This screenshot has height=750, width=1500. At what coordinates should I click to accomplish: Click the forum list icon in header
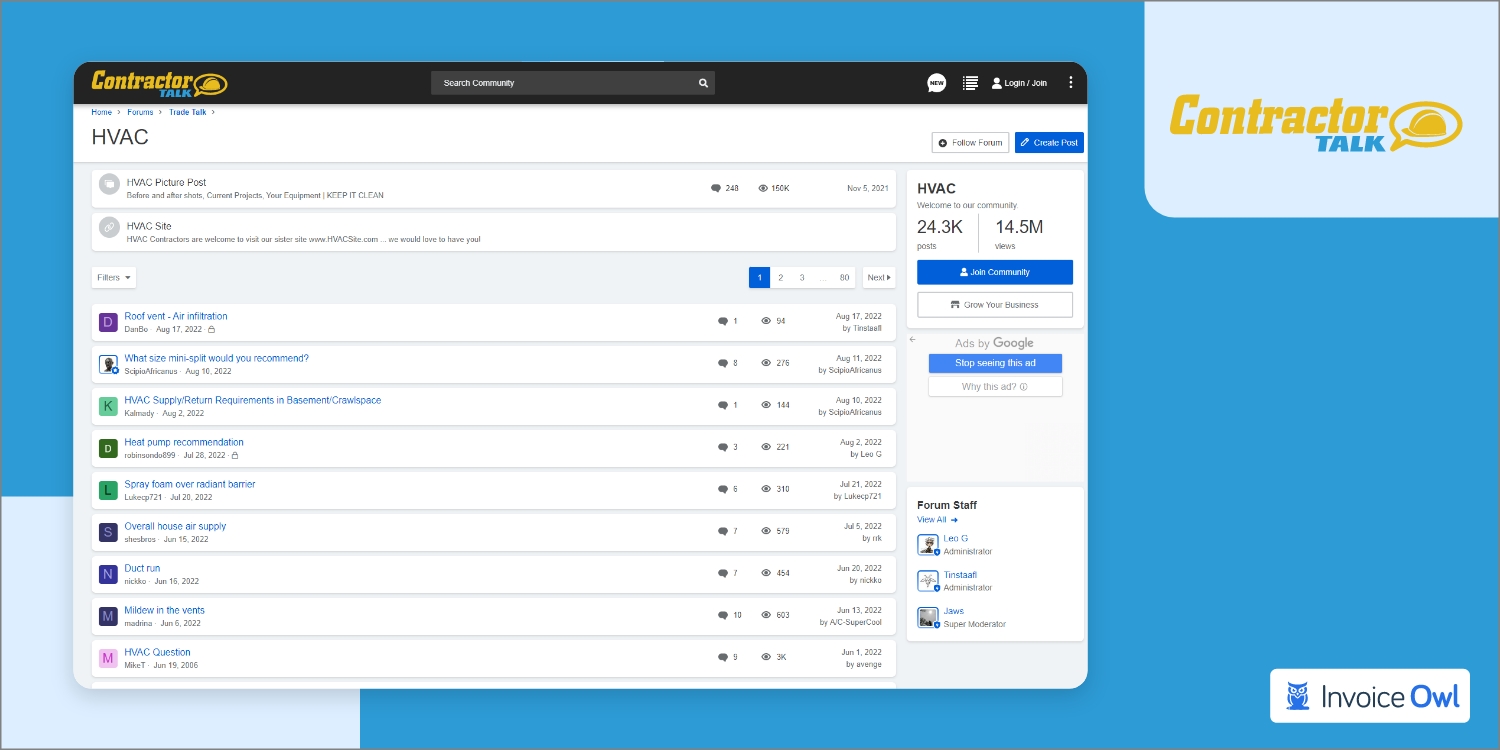[x=969, y=83]
